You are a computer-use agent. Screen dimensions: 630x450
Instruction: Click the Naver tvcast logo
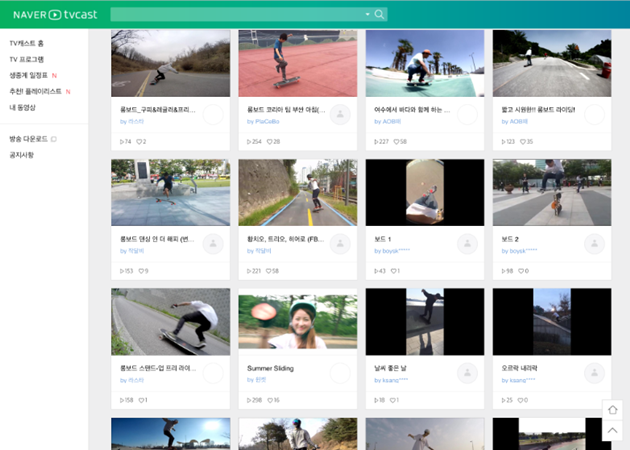(x=55, y=15)
